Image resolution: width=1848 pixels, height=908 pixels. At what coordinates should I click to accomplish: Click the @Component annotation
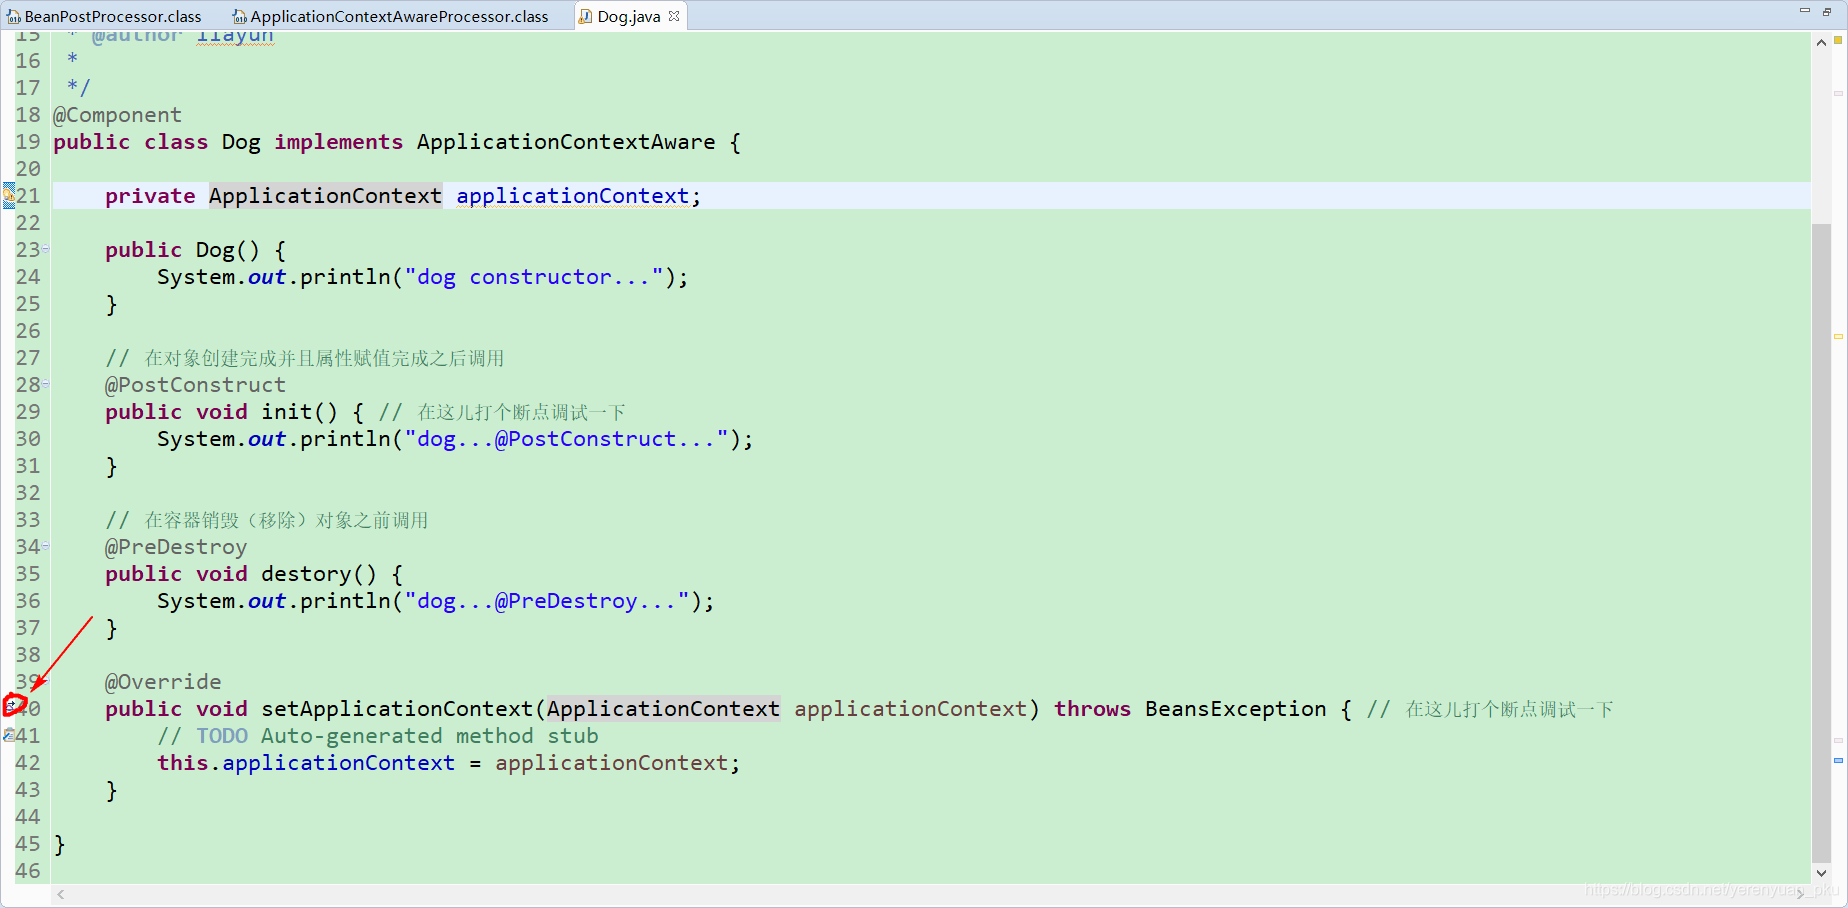point(117,115)
